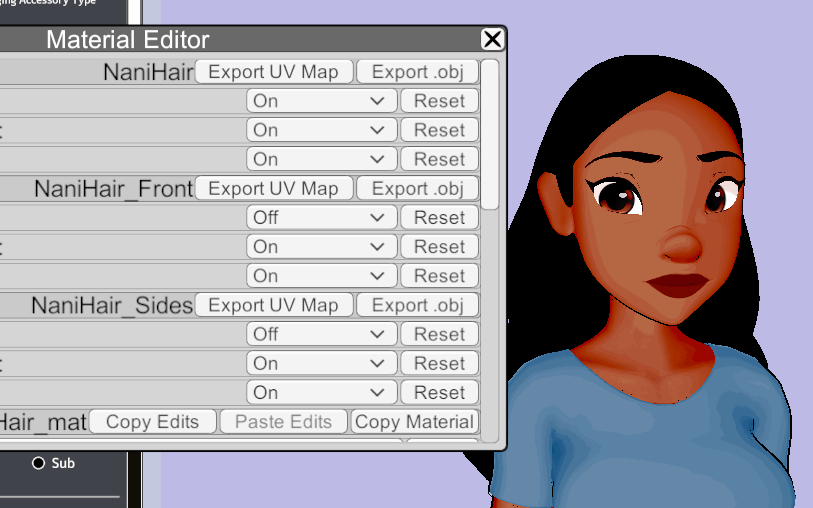The height and width of the screenshot is (508, 813).
Task: Reset second setting under NaniHair_Sides
Action: tap(439, 363)
